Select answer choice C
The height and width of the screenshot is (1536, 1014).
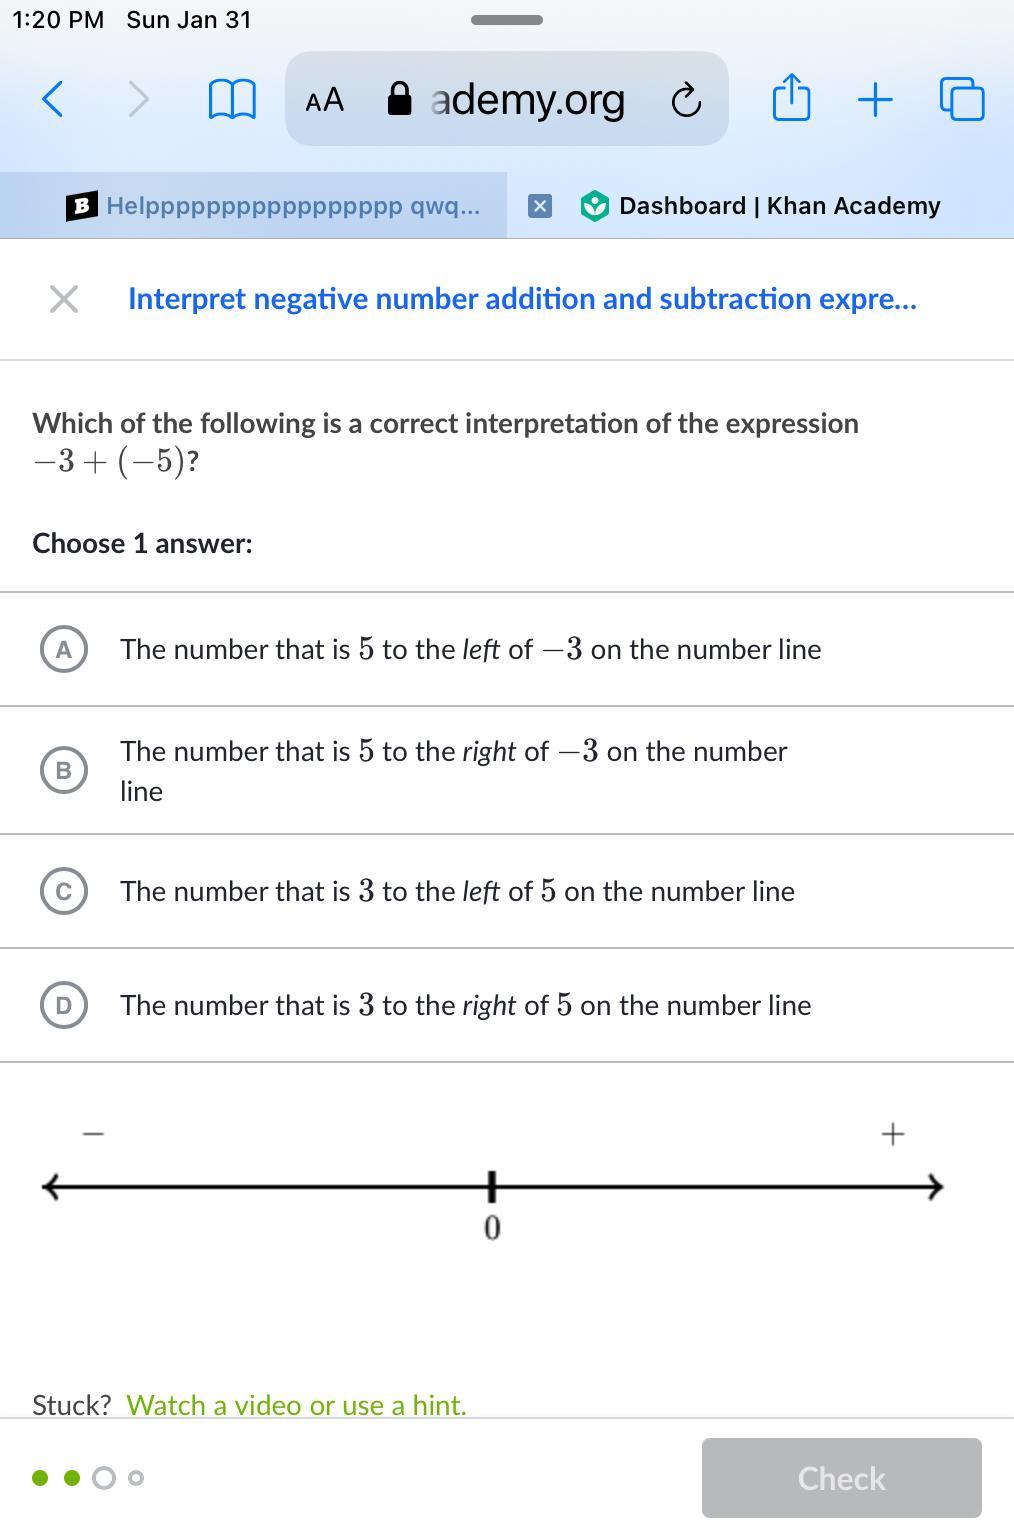pos(64,891)
